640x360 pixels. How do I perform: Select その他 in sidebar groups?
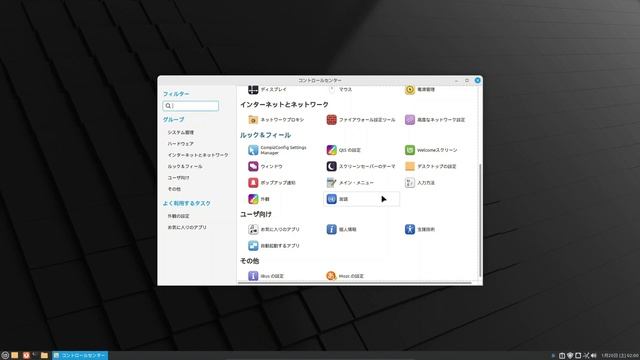174,189
